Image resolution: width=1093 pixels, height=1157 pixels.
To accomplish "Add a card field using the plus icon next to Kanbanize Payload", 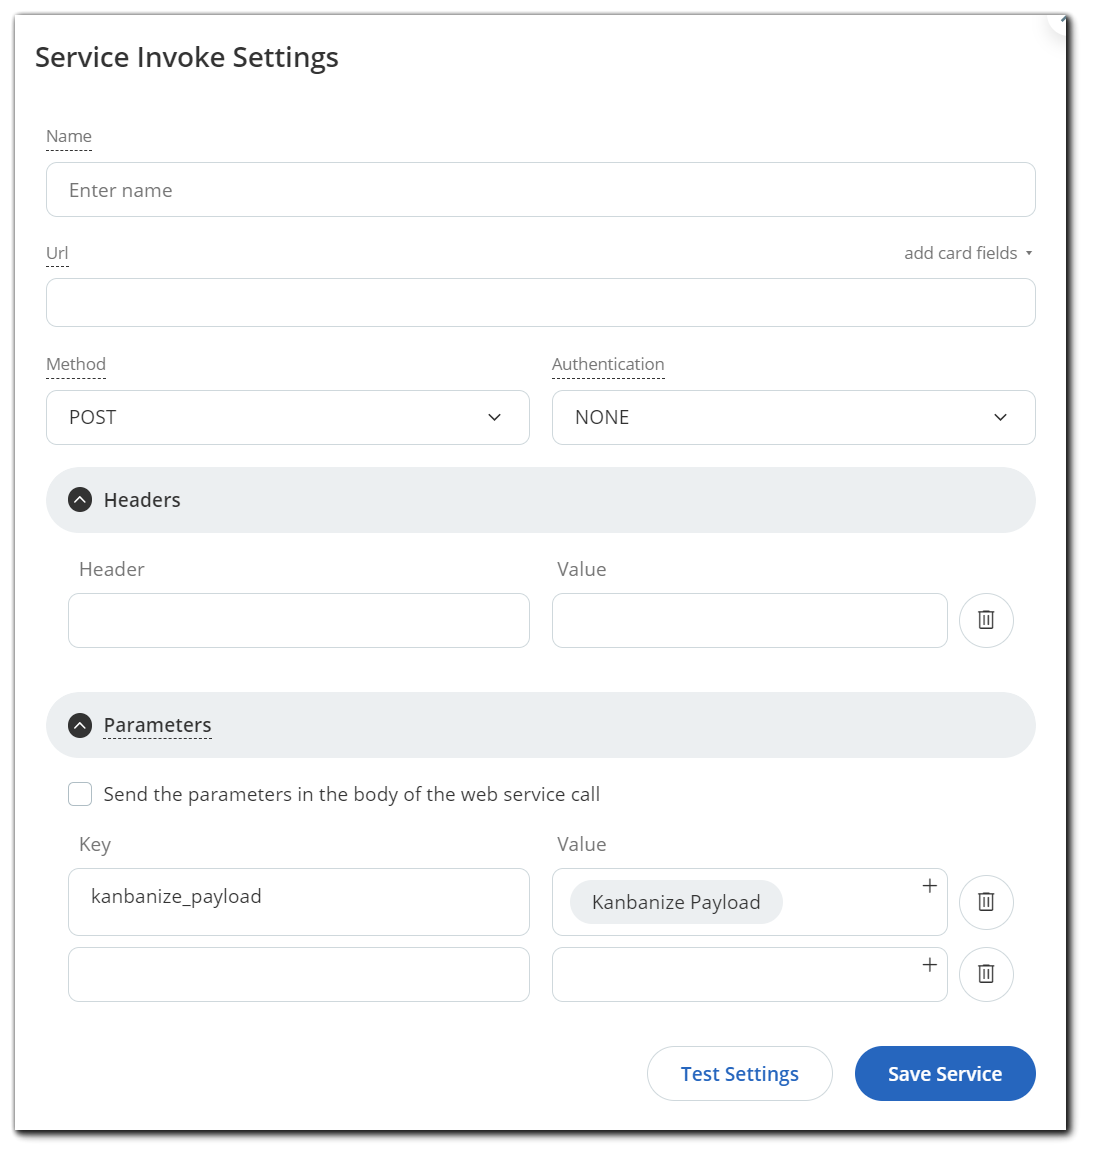I will click(x=929, y=885).
